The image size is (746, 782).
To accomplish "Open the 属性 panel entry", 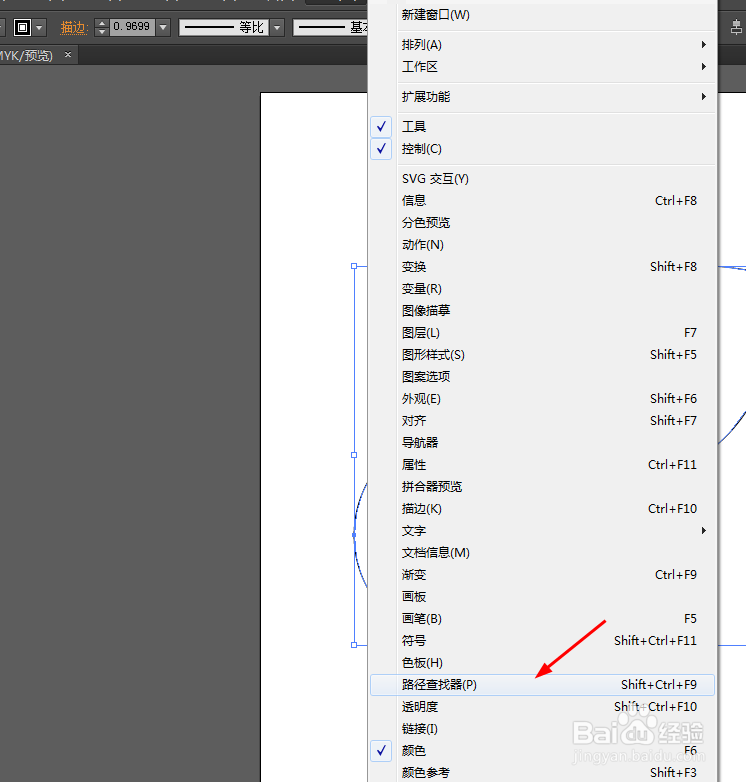I will (x=543, y=465).
